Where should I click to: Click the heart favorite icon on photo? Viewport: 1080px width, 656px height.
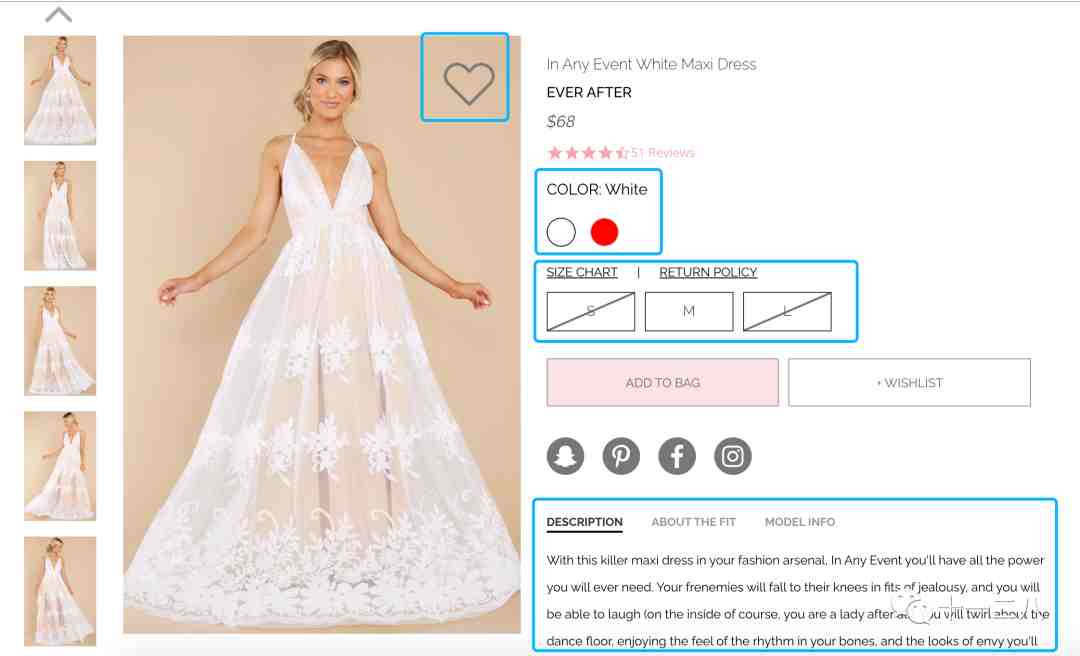[x=468, y=83]
